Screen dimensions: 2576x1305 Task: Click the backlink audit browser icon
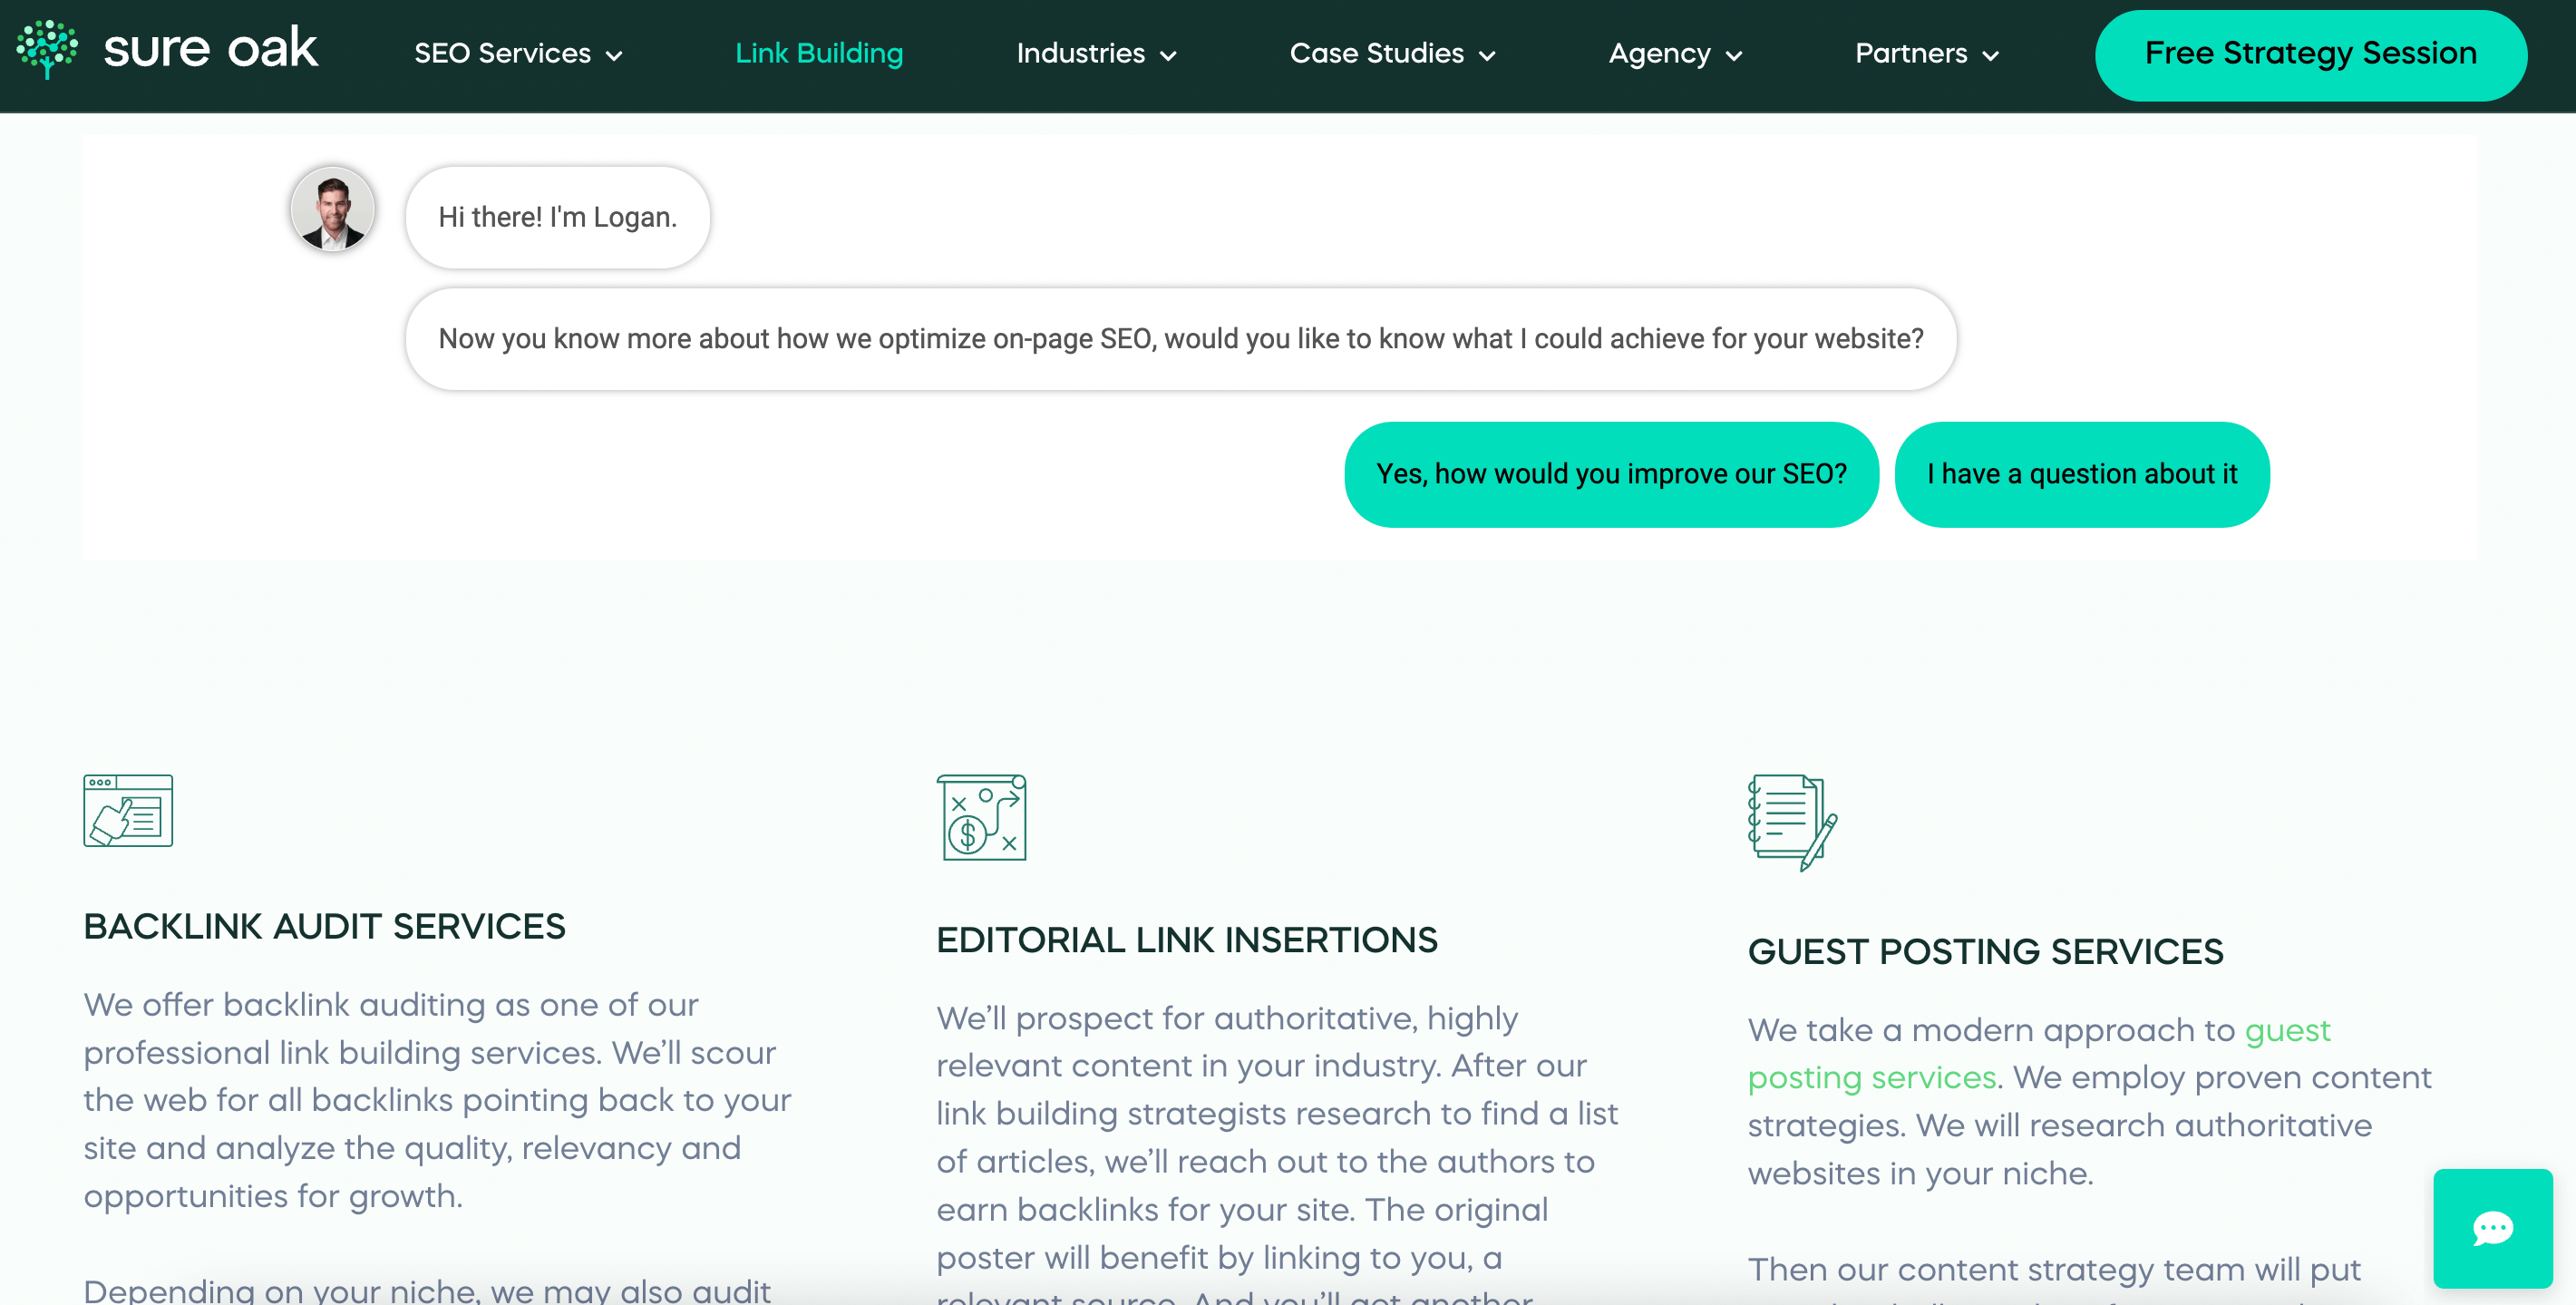click(128, 810)
